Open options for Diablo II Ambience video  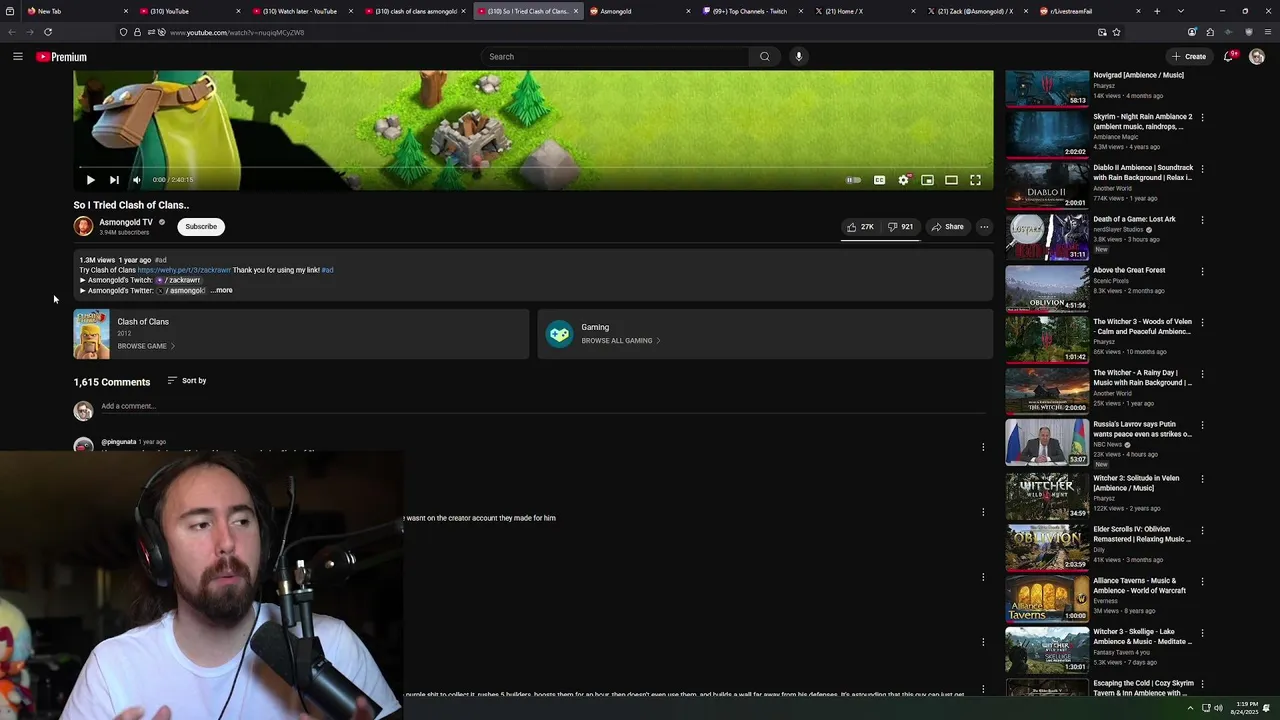[1202, 169]
